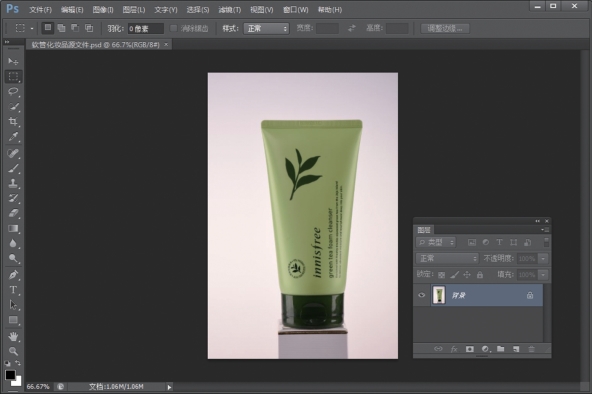Choose Add to selection mode
This screenshot has height=394, width=592.
[61, 28]
